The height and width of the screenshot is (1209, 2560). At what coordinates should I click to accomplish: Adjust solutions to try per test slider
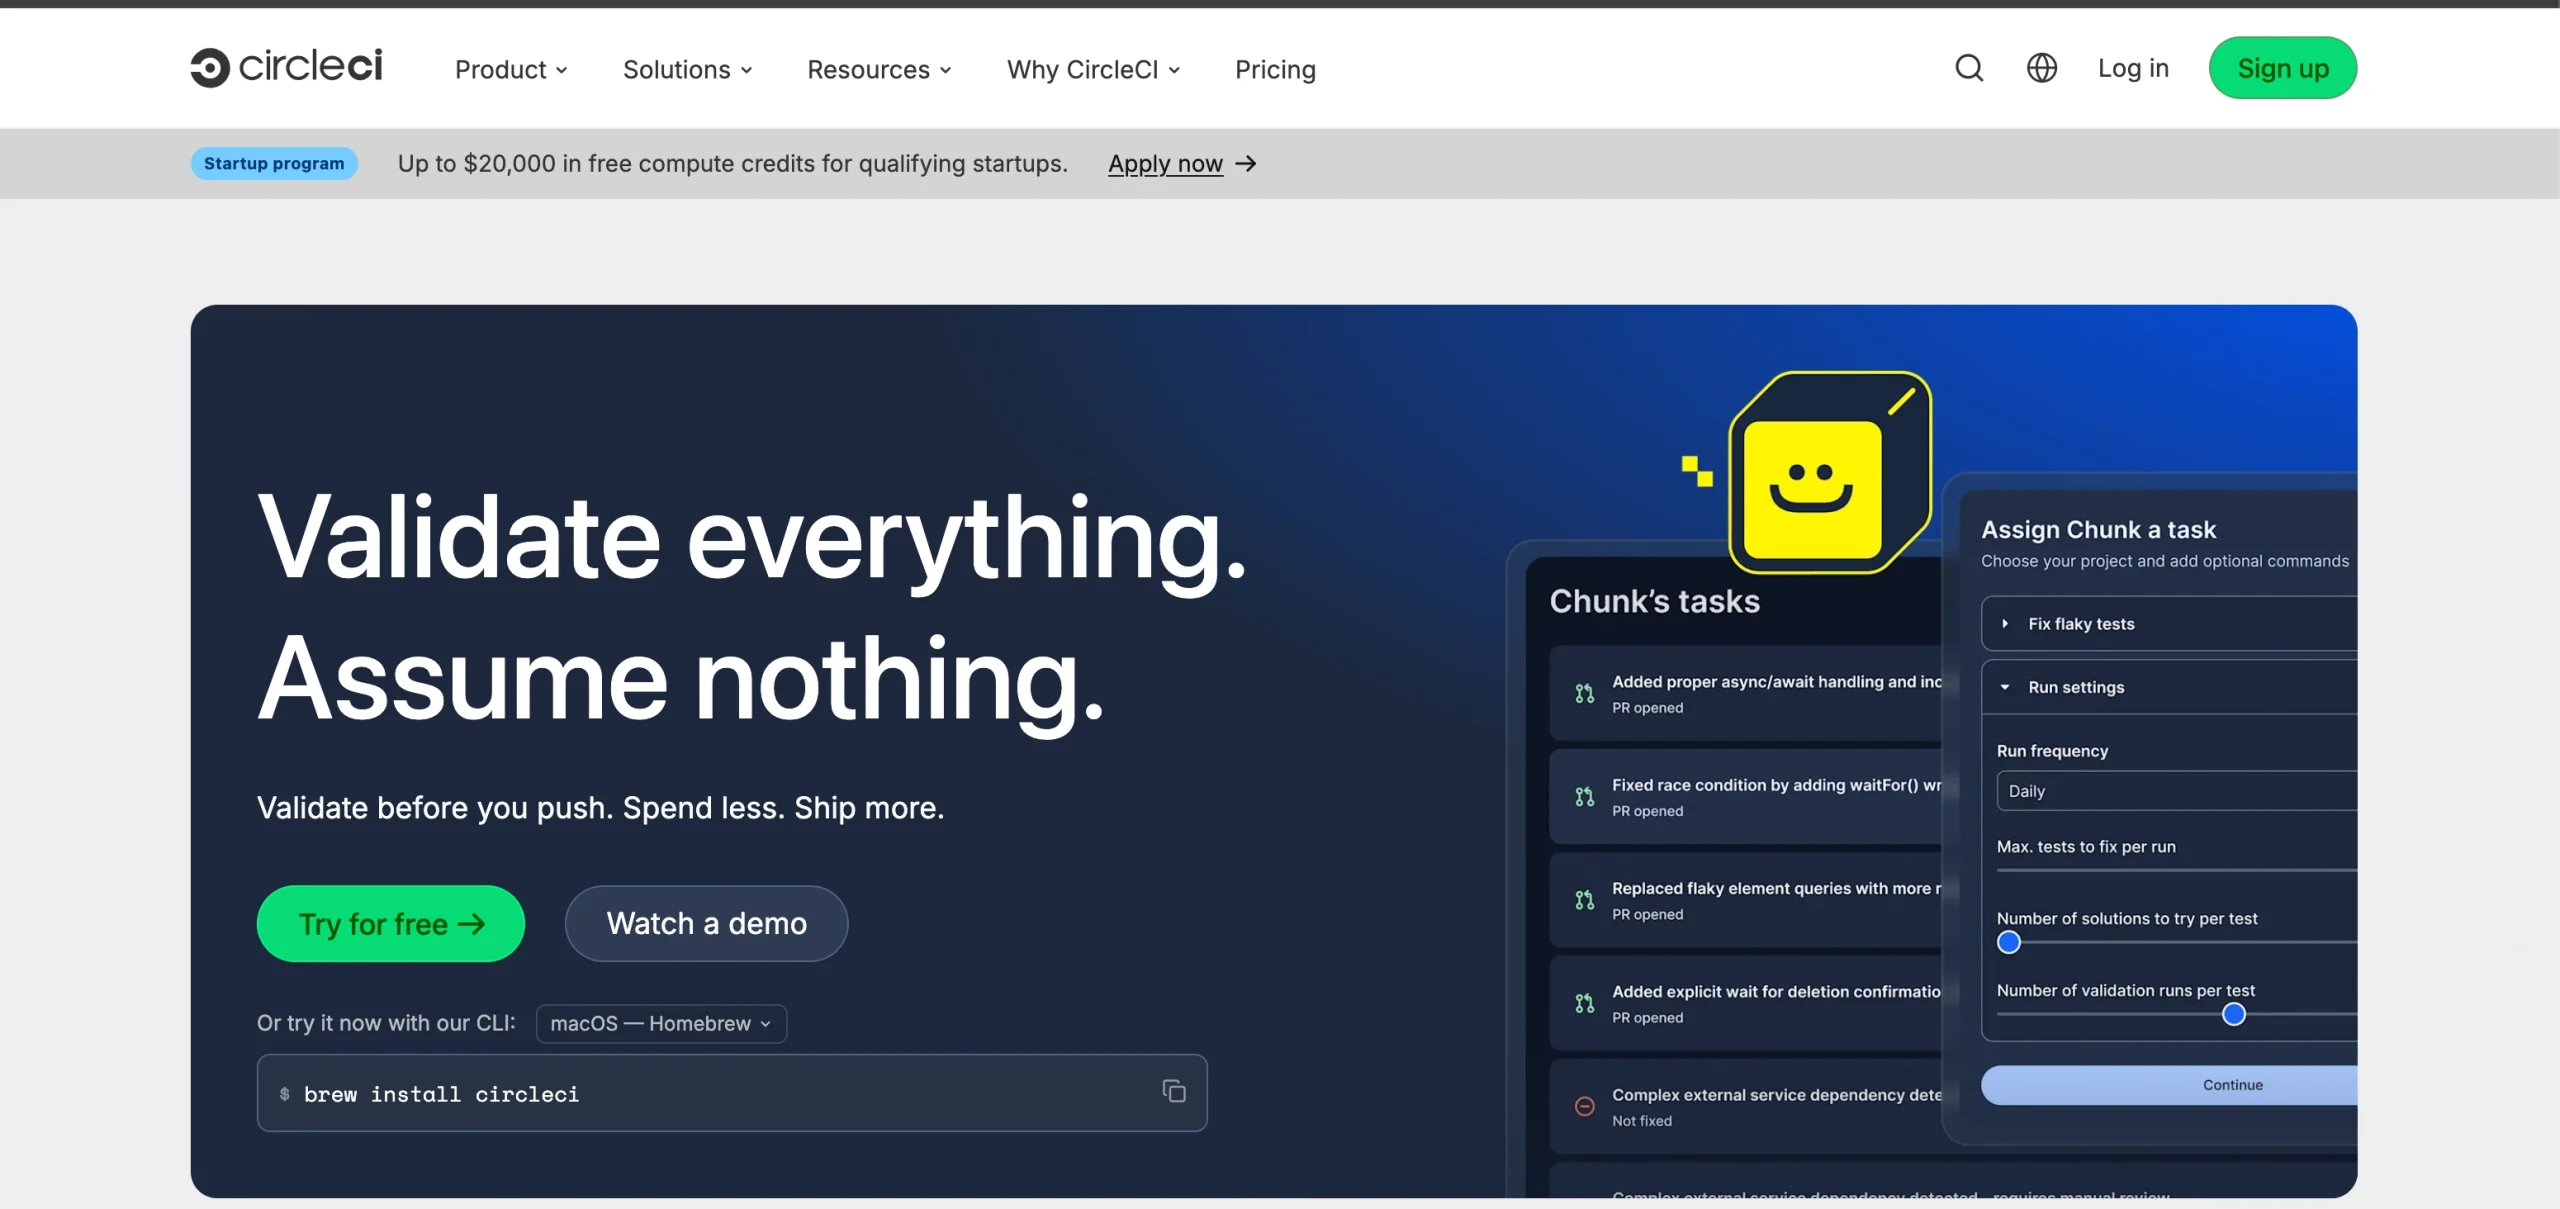[x=2008, y=942]
